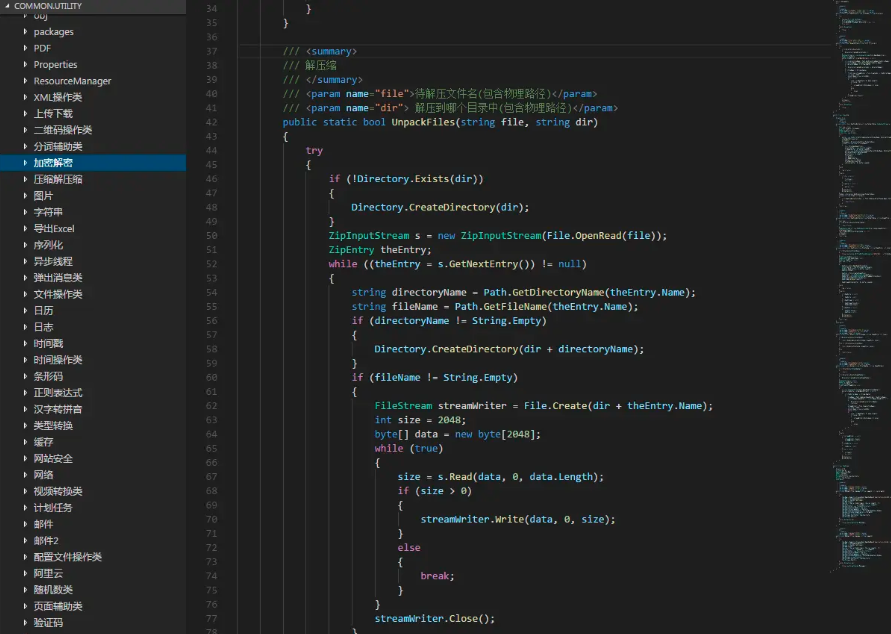Select the 验证码 folder
The width and height of the screenshot is (891, 634).
point(48,622)
